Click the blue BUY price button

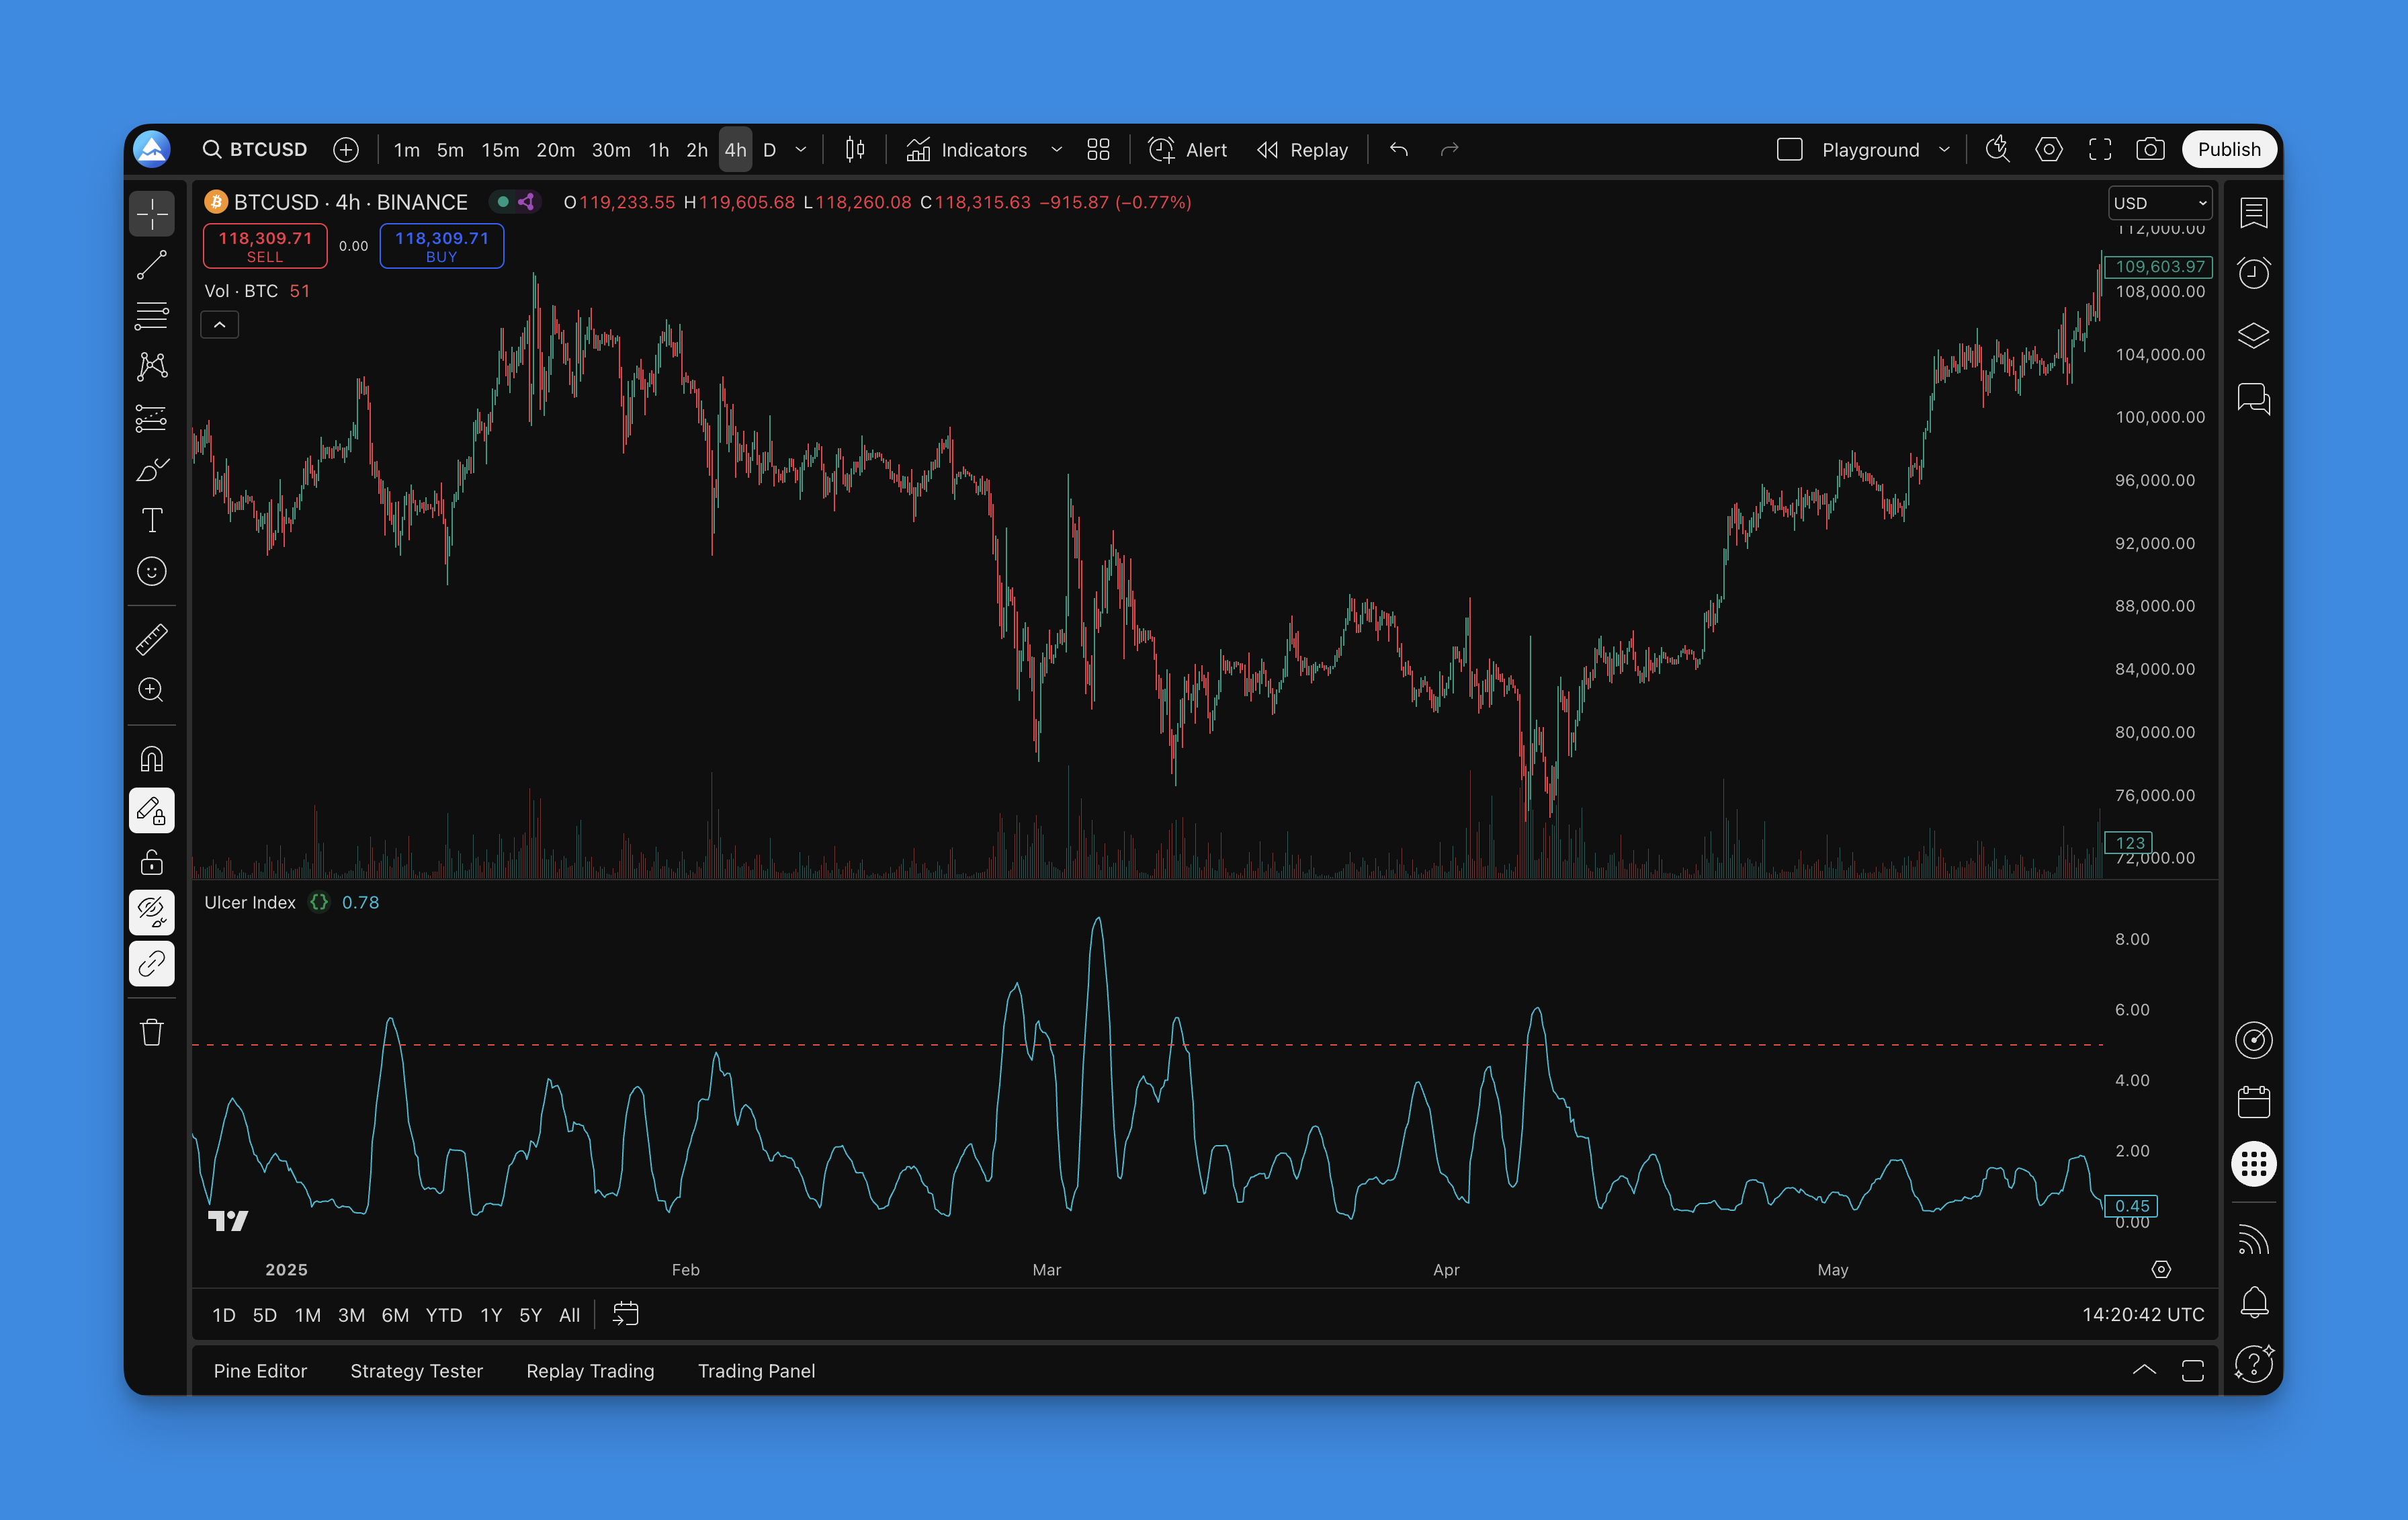pyautogui.click(x=441, y=246)
